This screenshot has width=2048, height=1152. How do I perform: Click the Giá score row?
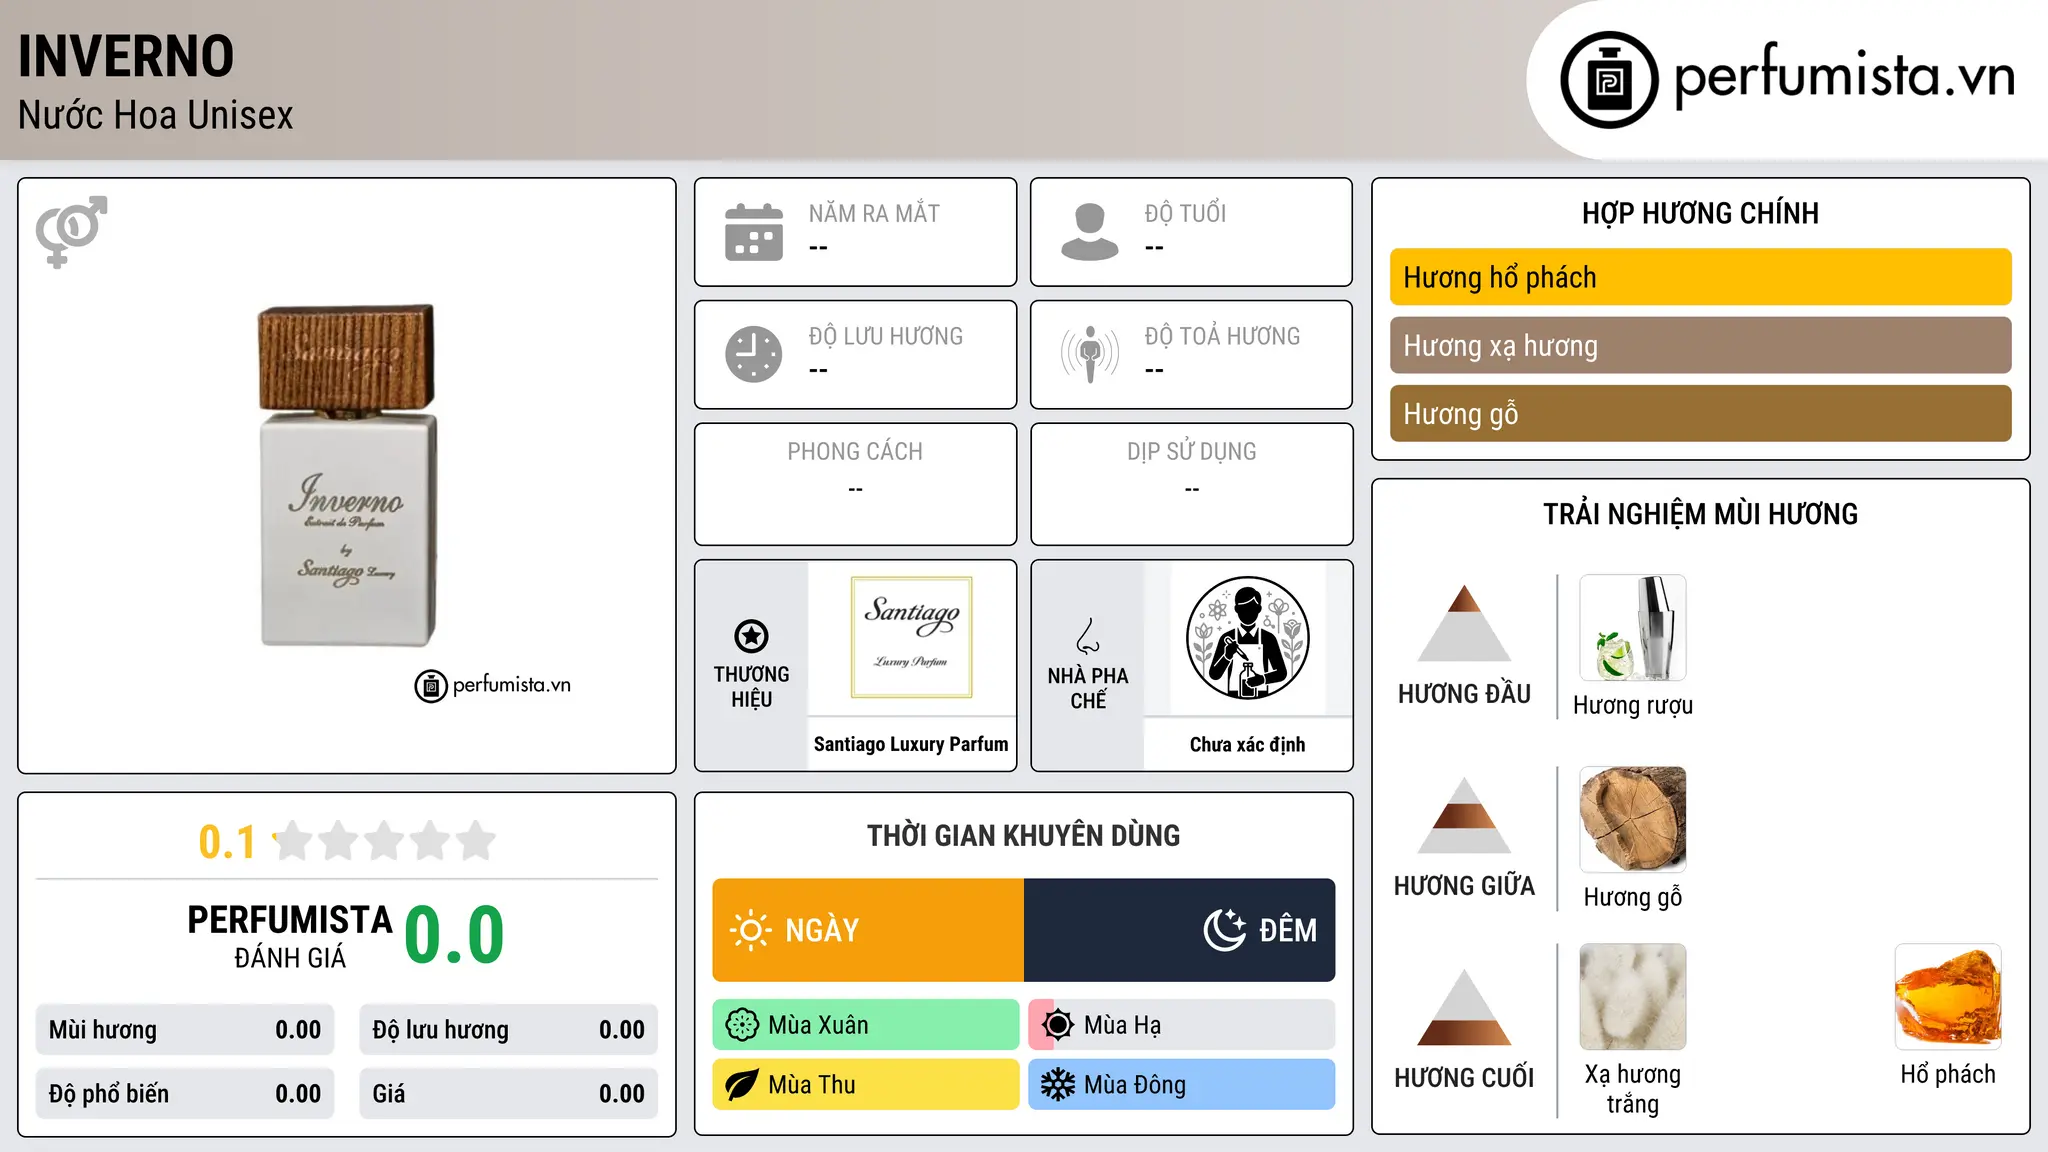[x=508, y=1094]
